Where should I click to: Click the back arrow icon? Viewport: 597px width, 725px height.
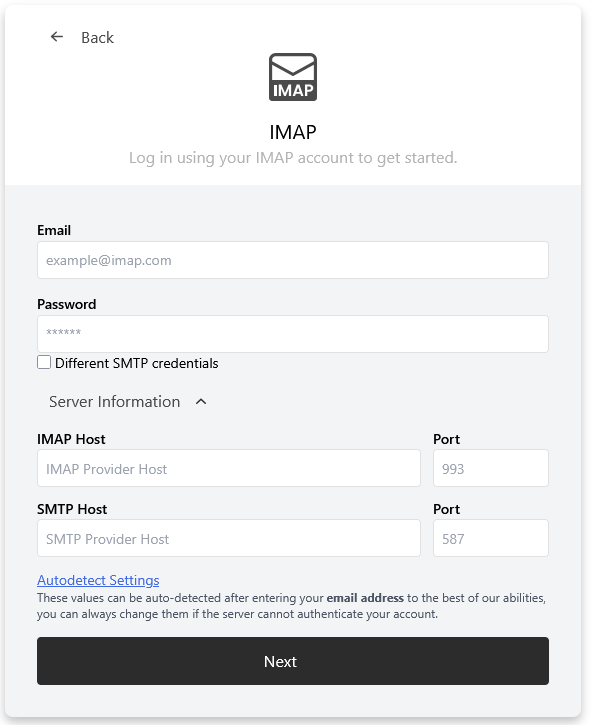click(x=56, y=37)
